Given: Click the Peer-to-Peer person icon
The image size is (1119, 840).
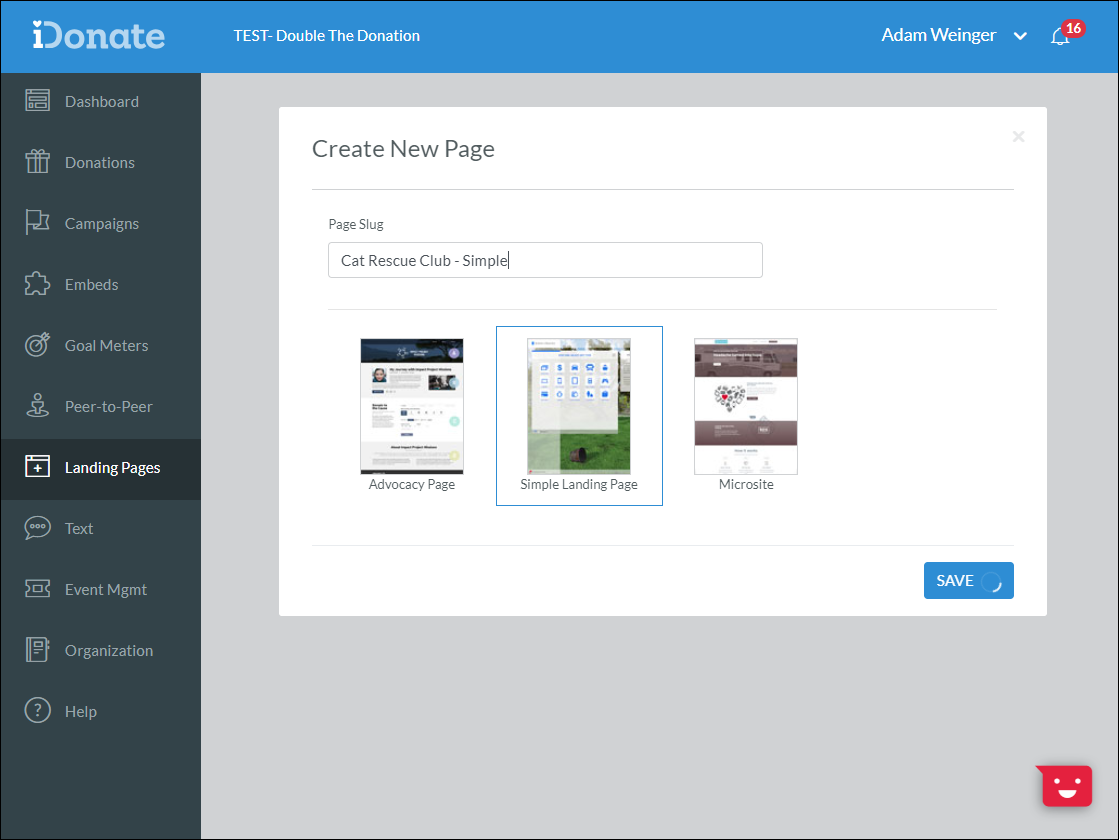Looking at the screenshot, I should coord(37,406).
